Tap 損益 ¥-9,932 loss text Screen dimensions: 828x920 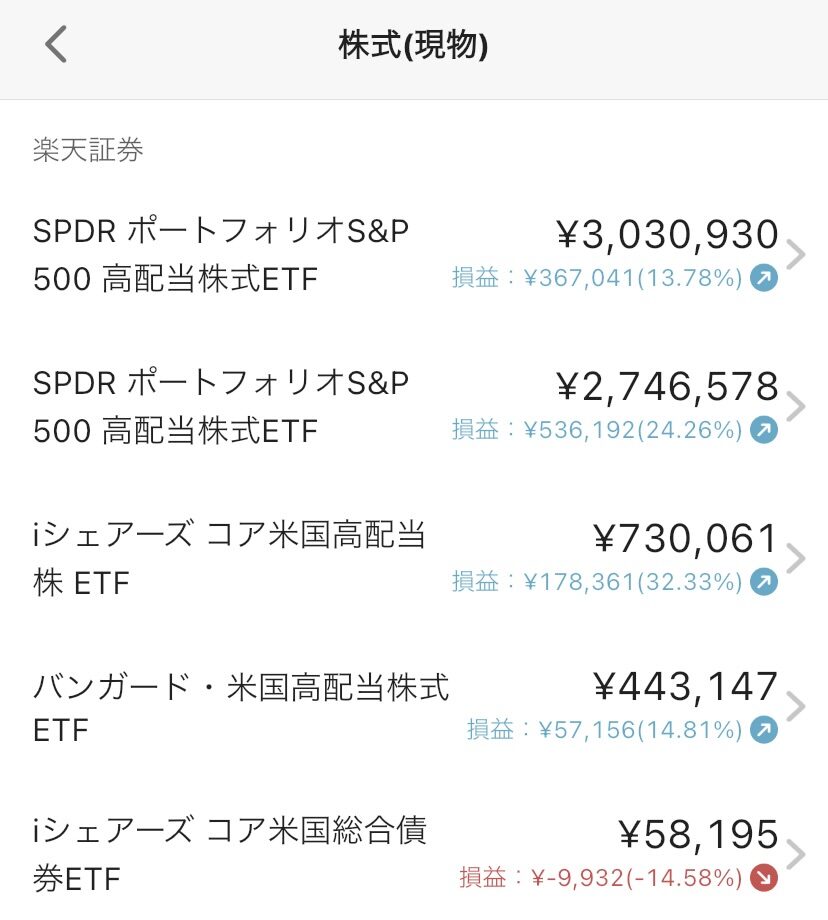(x=600, y=878)
